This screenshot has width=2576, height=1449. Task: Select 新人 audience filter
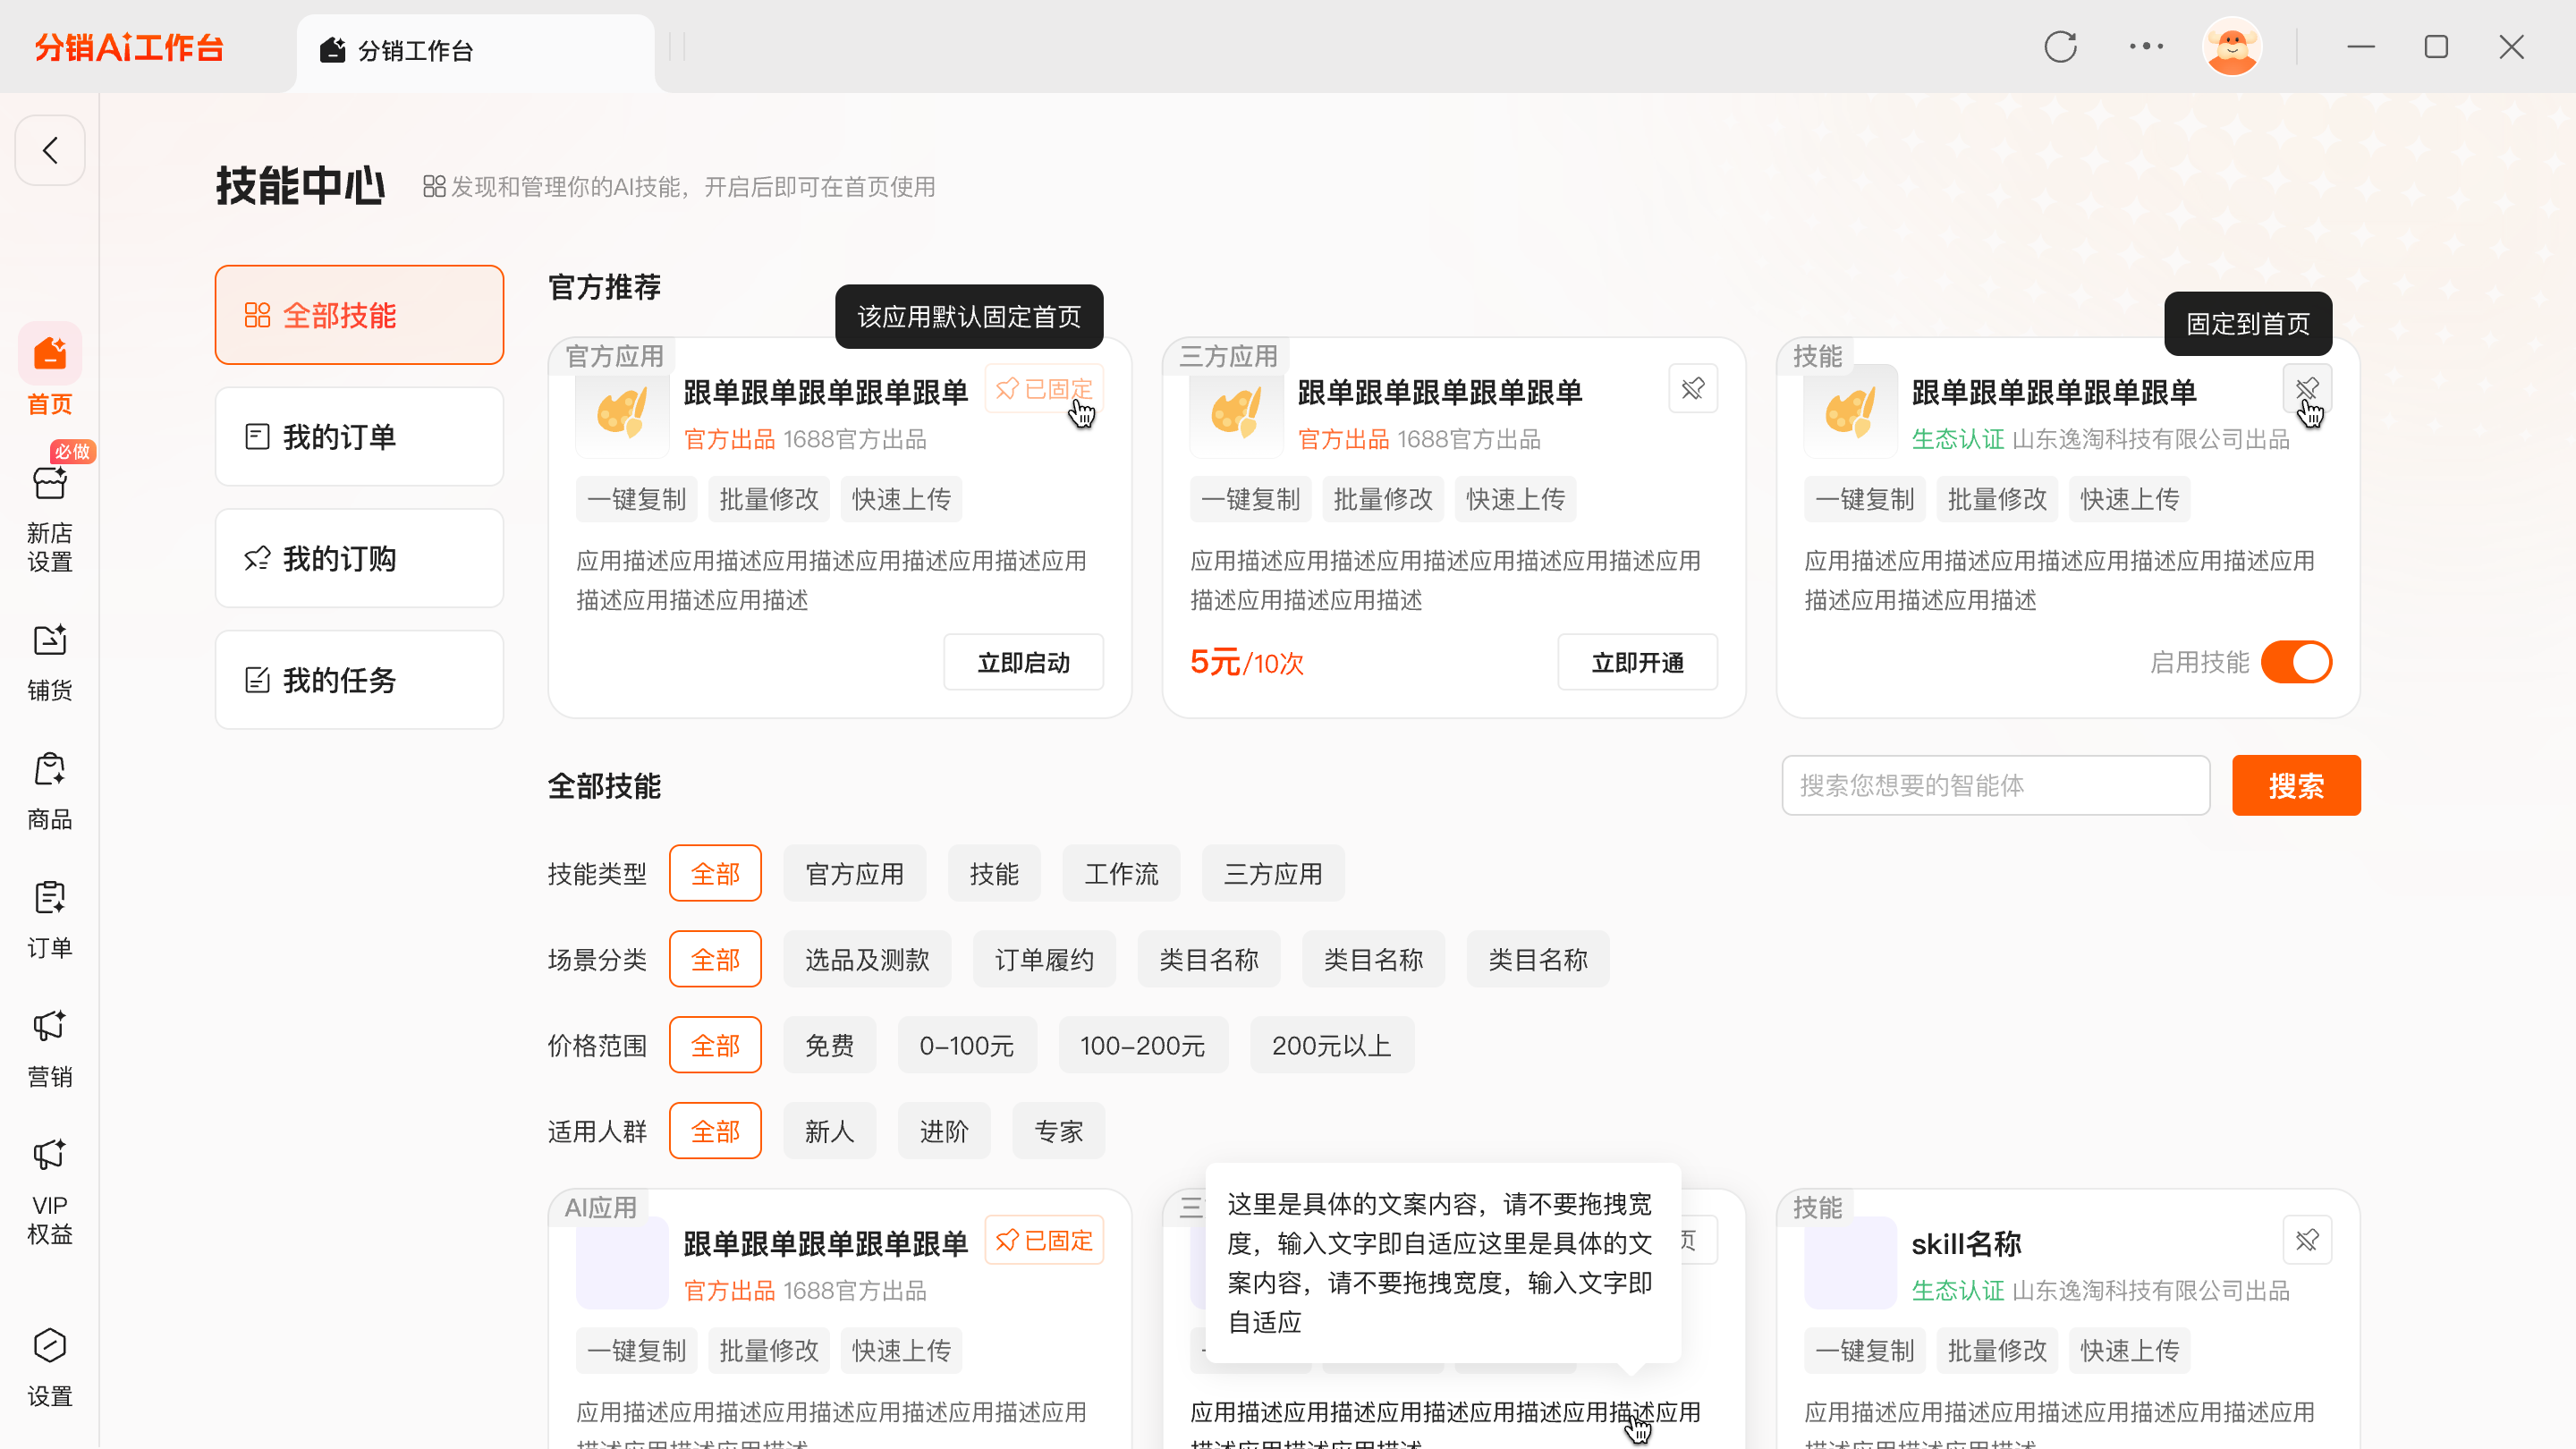pyautogui.click(x=830, y=1132)
